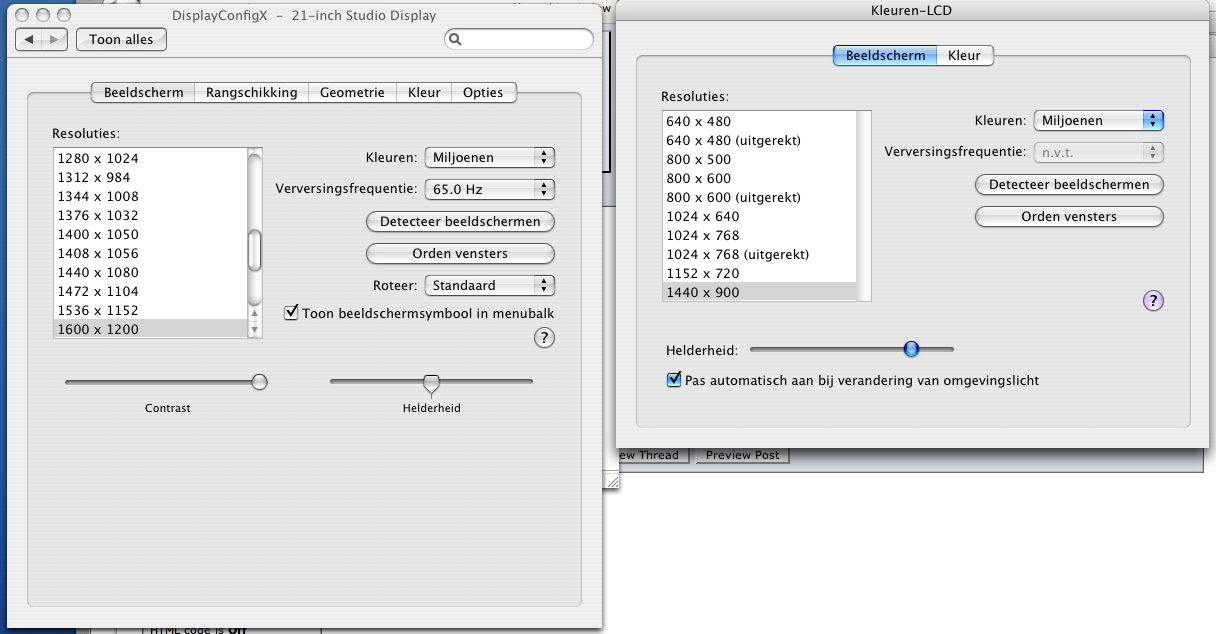Open the Roteer Standaard dropdown
The image size is (1216, 634).
click(490, 285)
